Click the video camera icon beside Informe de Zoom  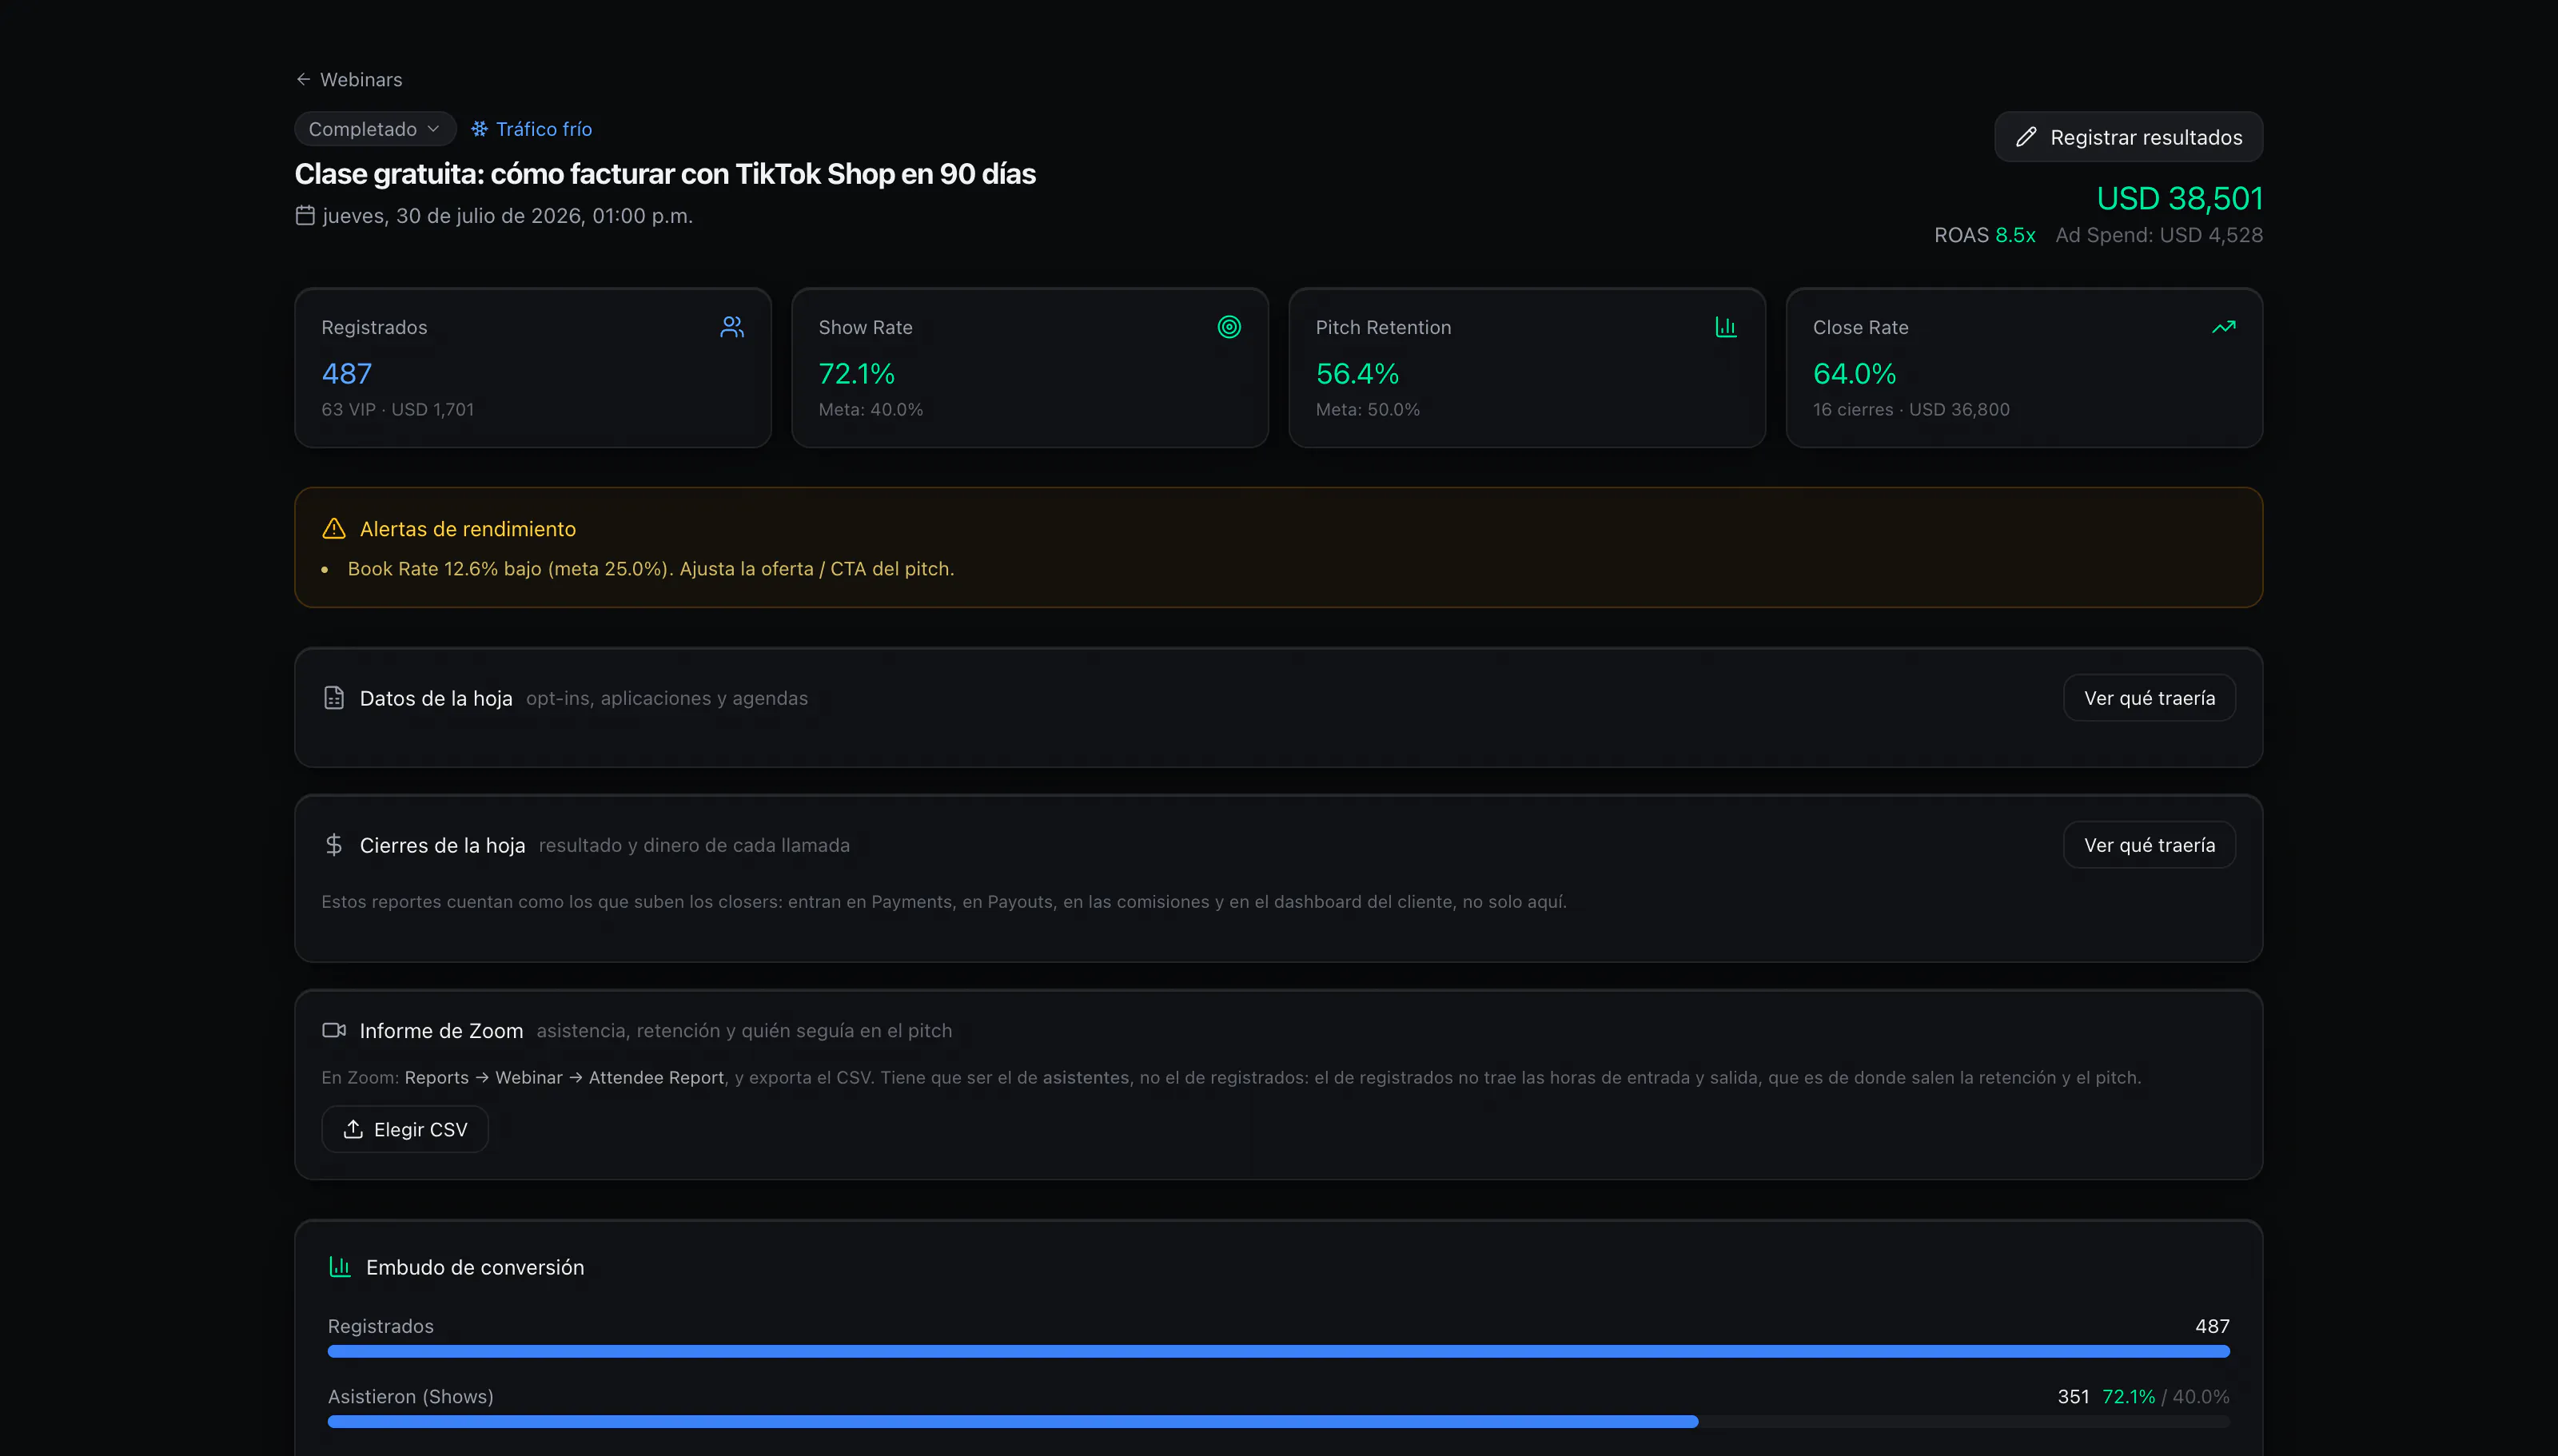334,1030
